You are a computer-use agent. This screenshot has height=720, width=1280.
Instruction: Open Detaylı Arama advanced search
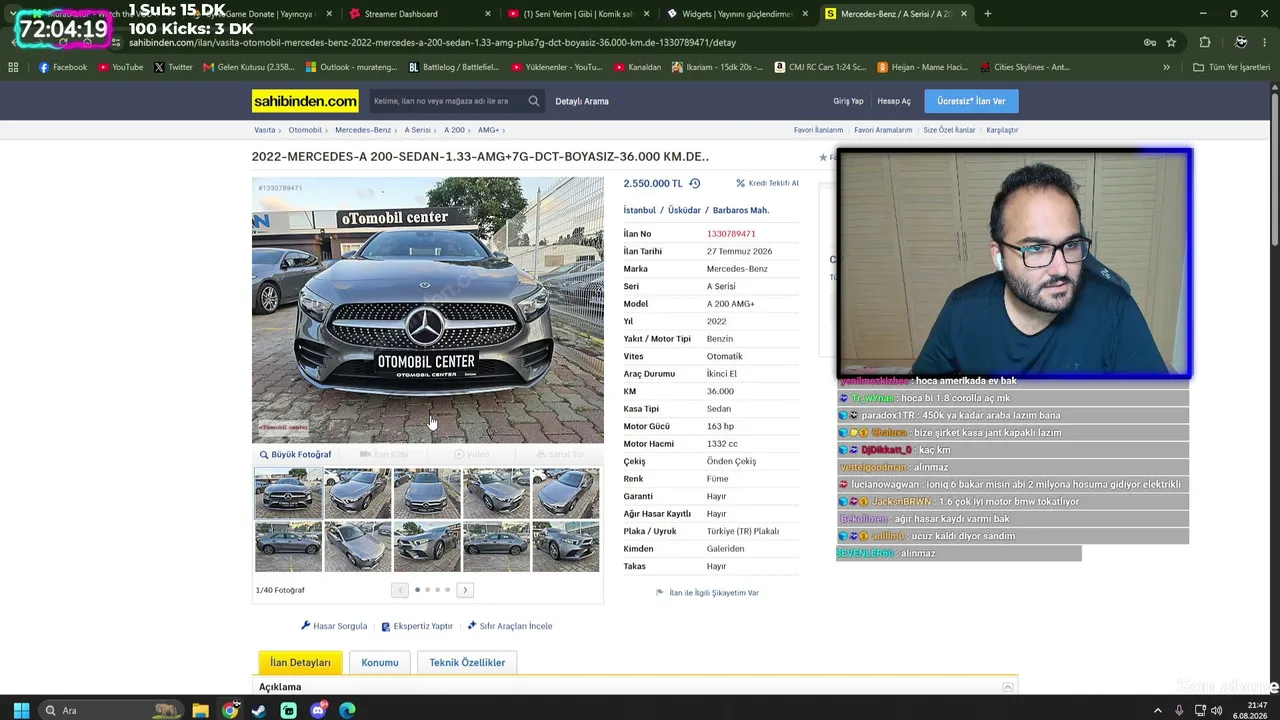point(582,101)
